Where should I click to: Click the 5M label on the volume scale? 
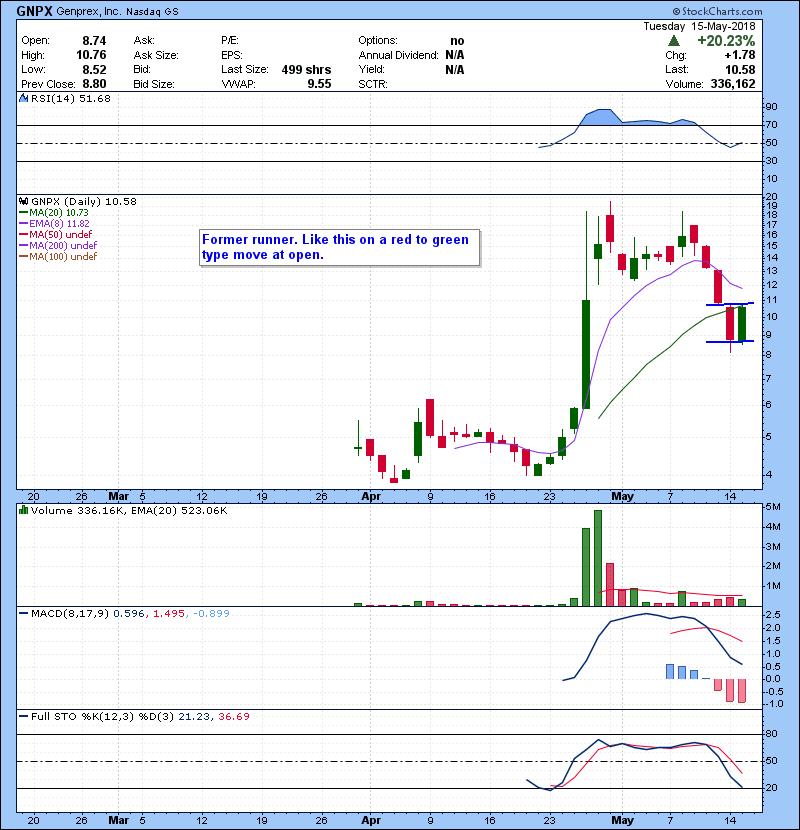pos(773,507)
